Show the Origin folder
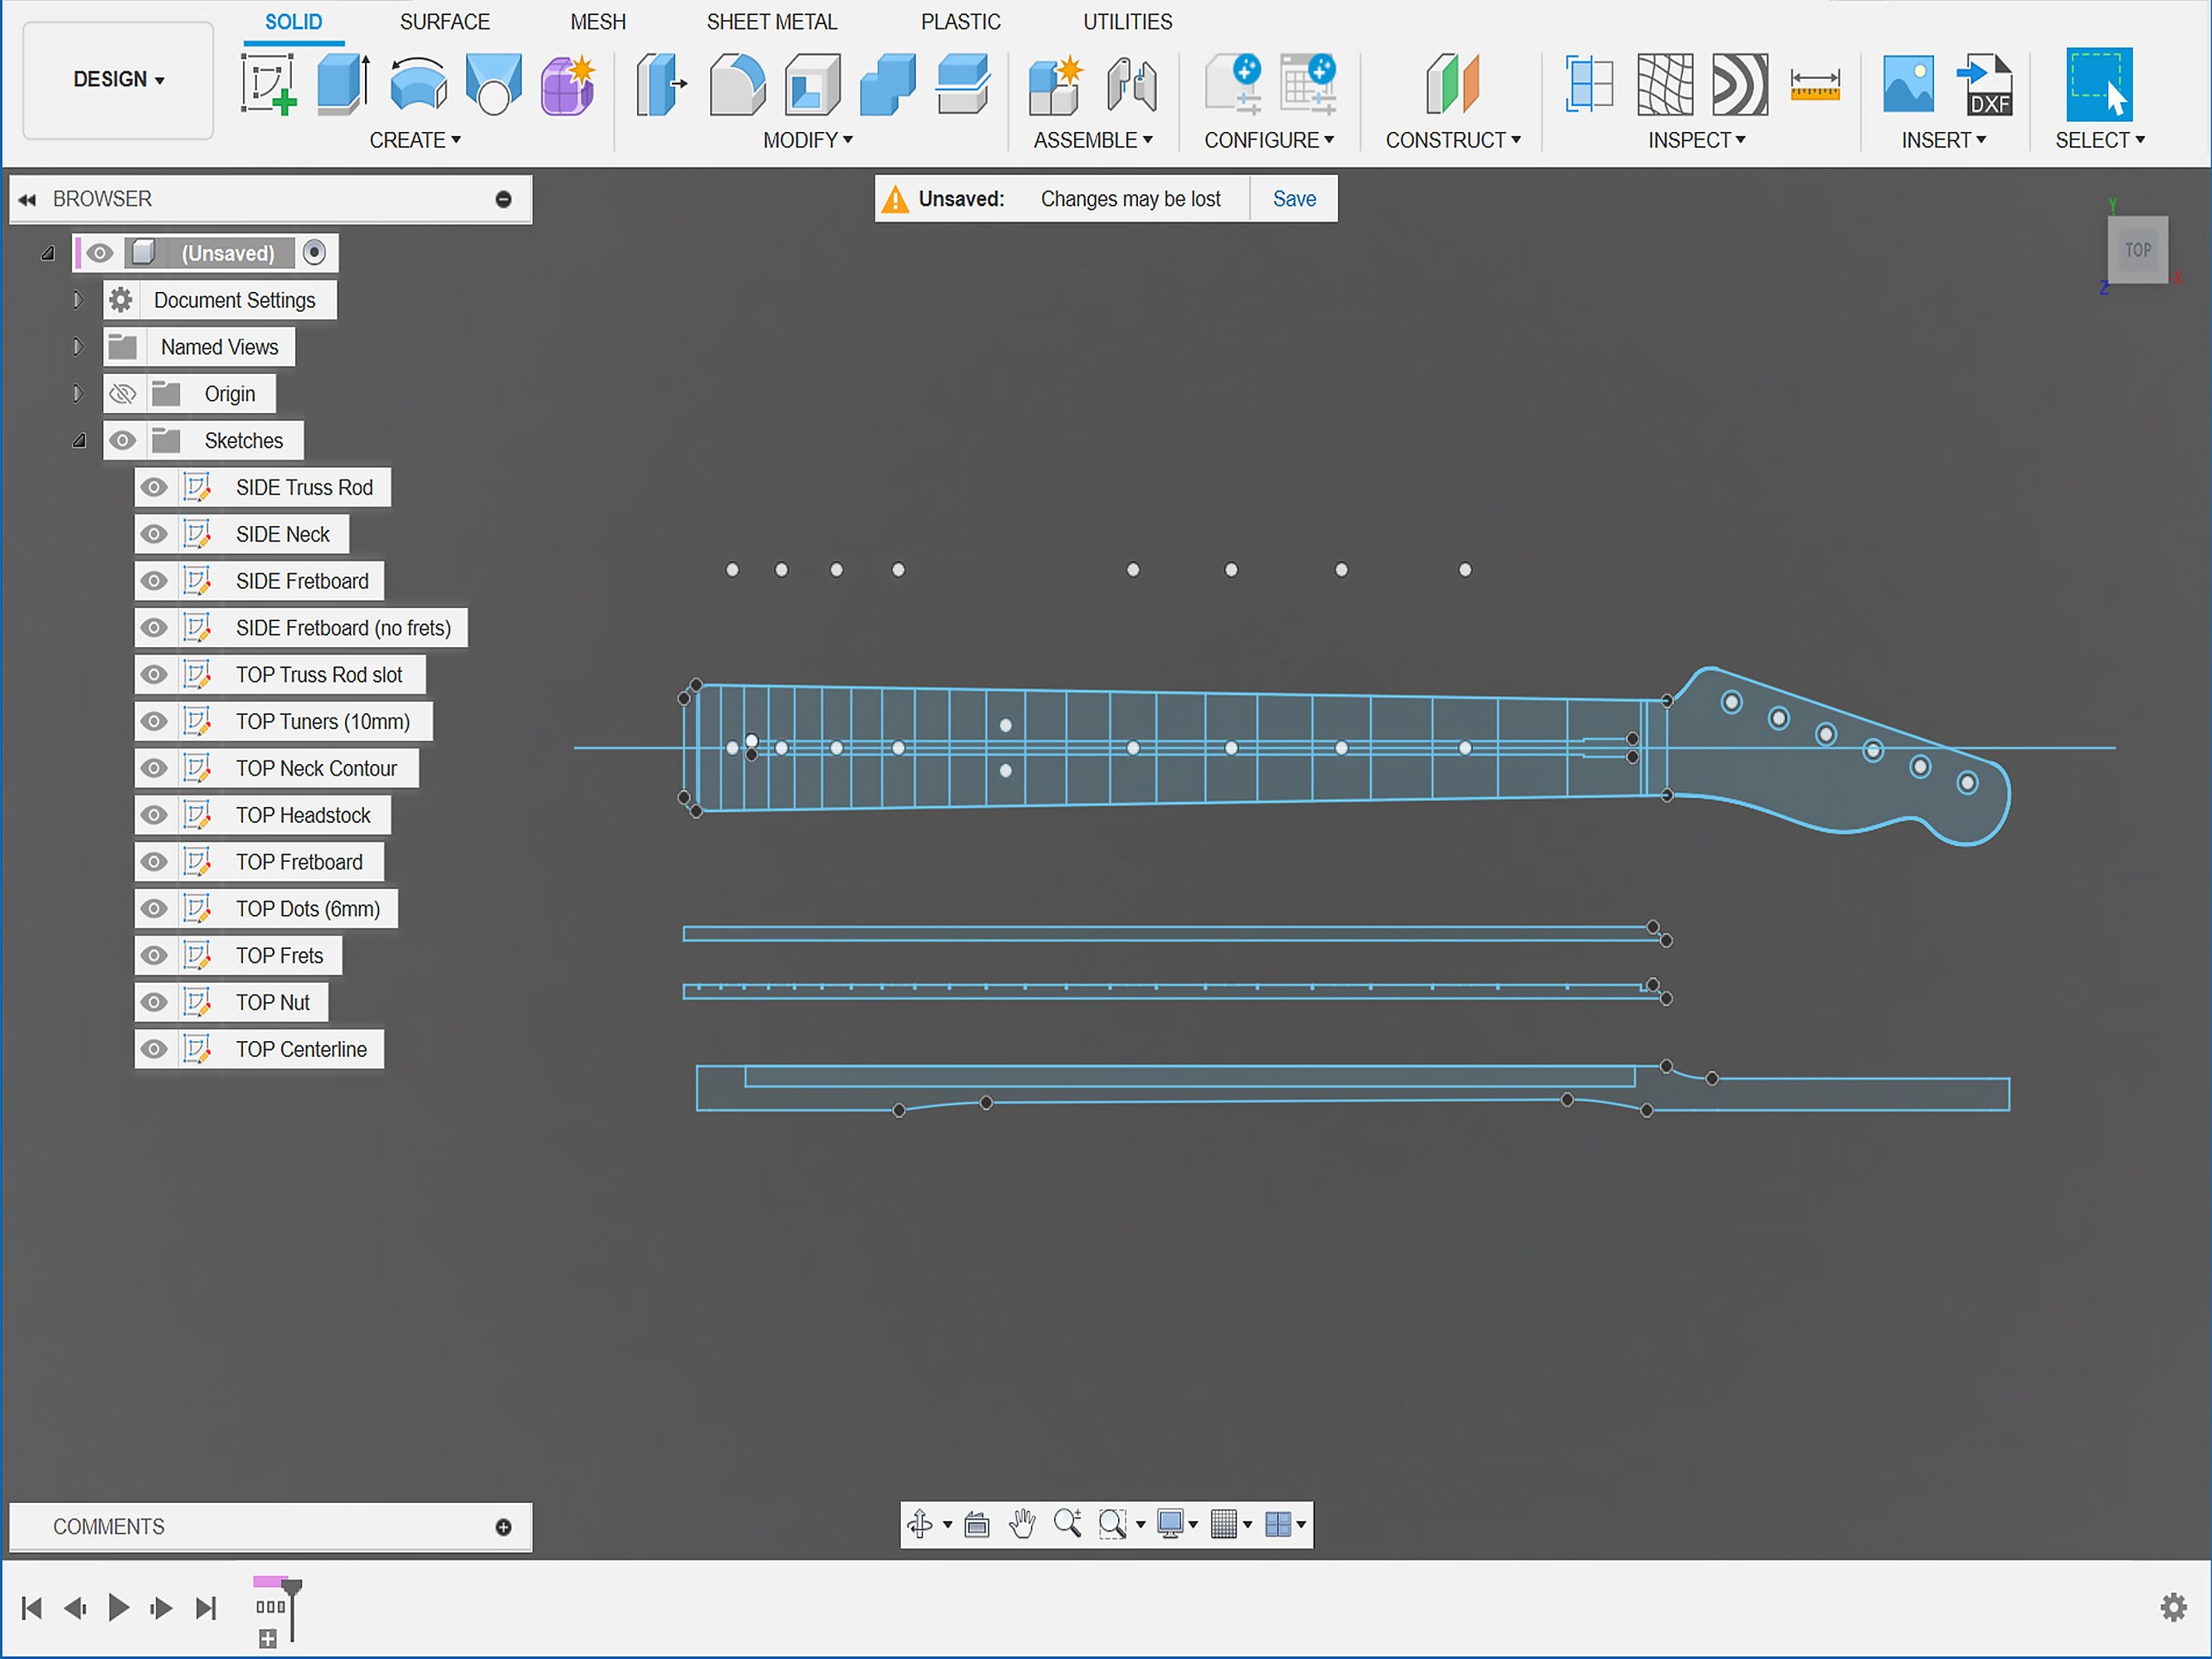The width and height of the screenshot is (2212, 1659). 122,393
